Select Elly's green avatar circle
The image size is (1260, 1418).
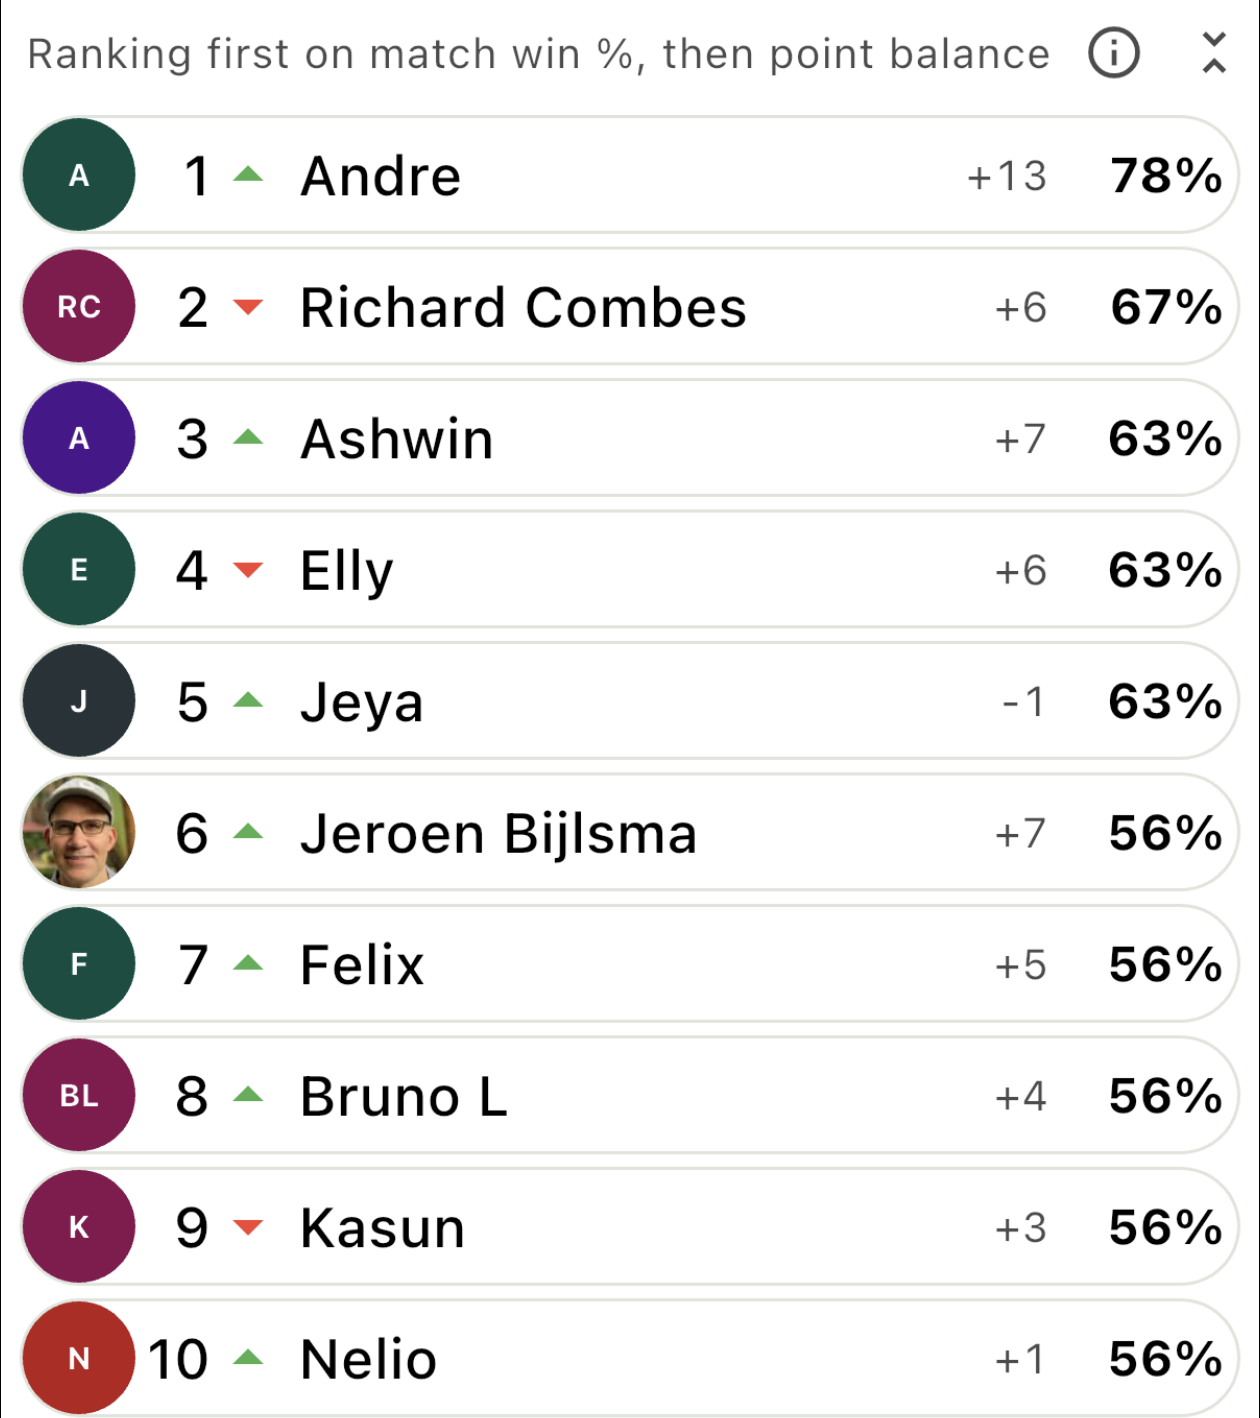pyautogui.click(x=78, y=569)
